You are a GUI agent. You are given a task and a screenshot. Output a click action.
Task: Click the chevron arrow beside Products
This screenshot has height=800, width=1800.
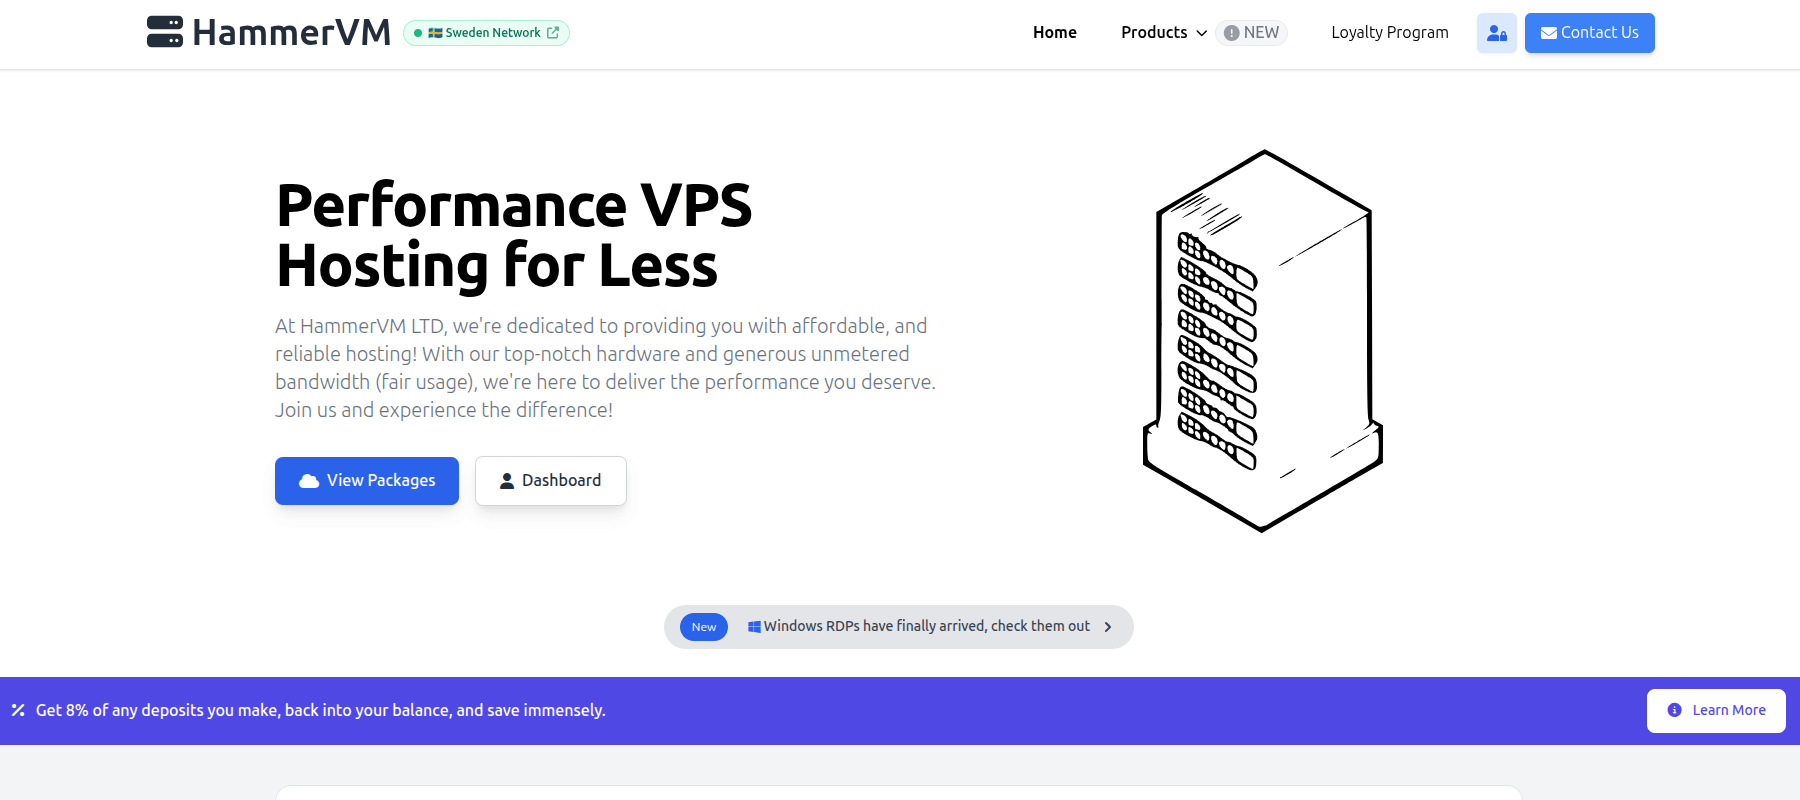coord(1201,33)
